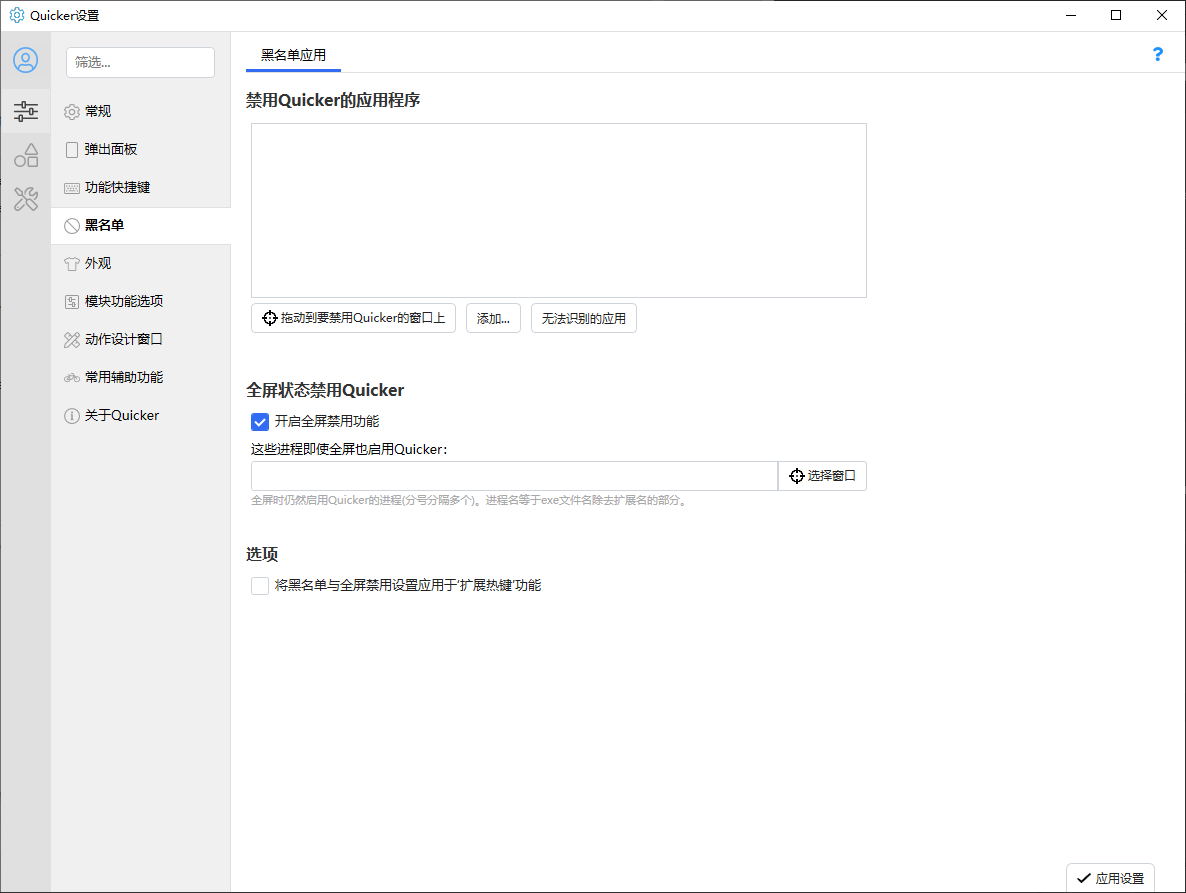Click the blue help question mark icon

tap(1157, 54)
